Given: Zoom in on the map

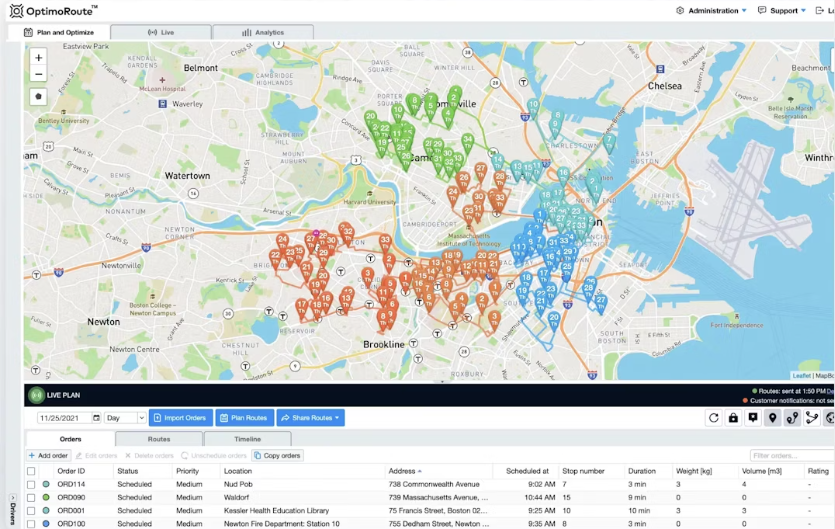Looking at the screenshot, I should tap(38, 58).
